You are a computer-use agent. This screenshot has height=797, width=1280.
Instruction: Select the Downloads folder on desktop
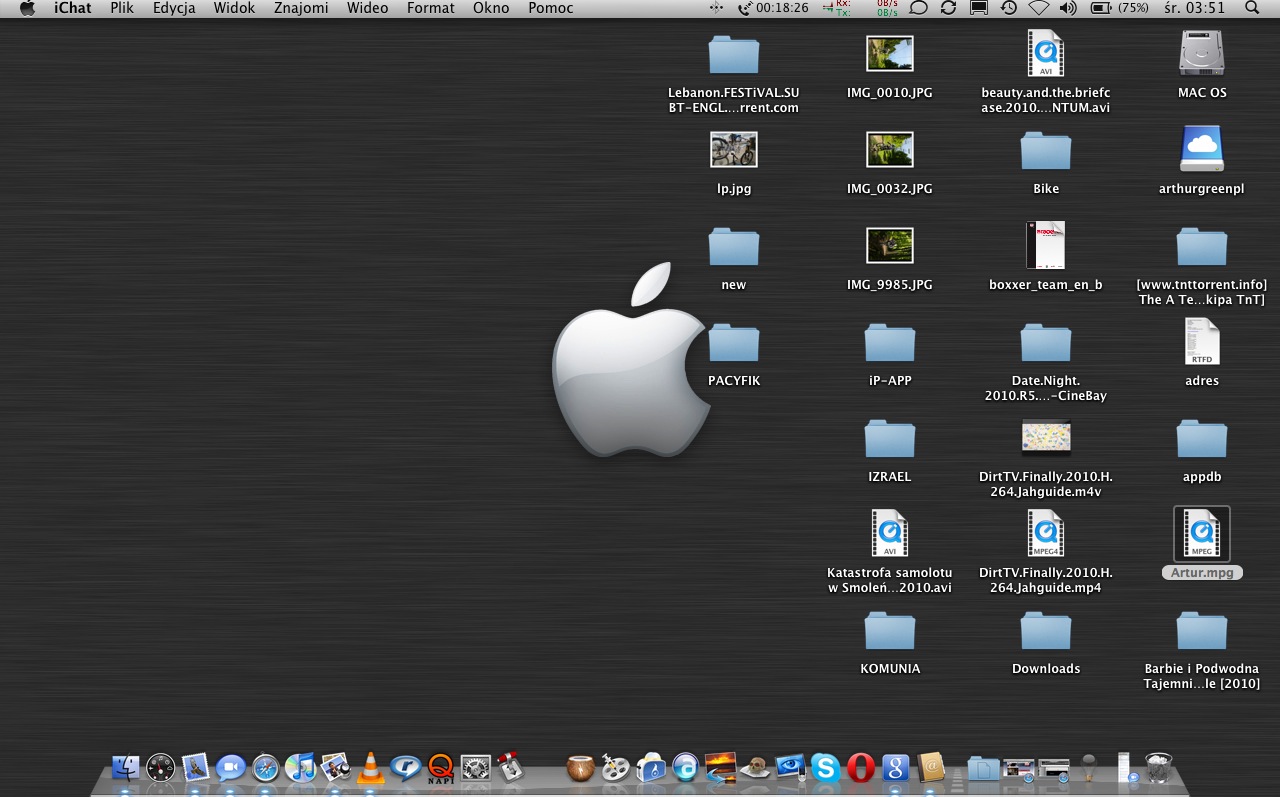(1046, 630)
